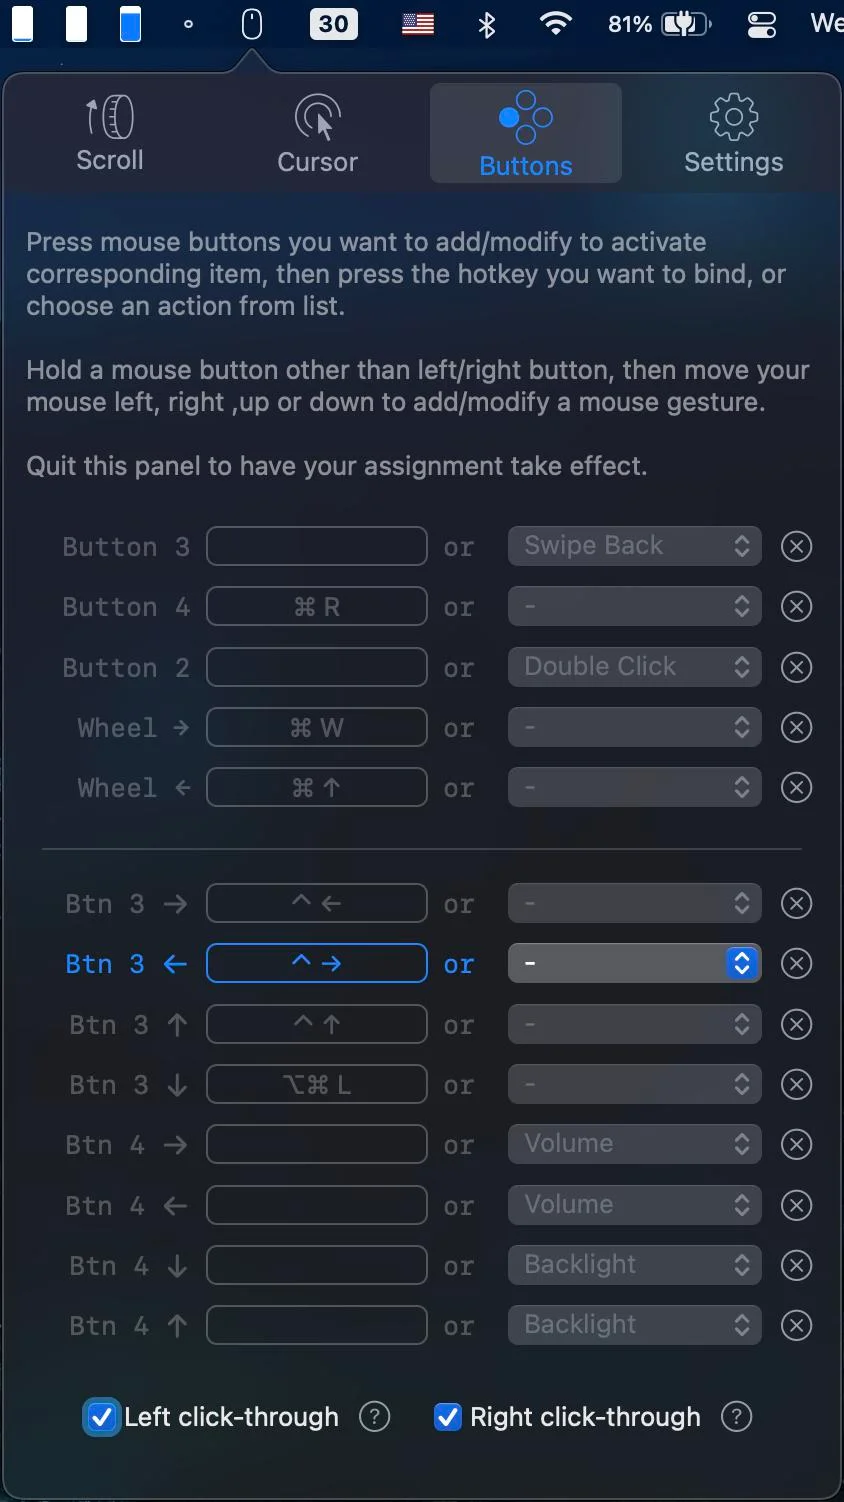Disable Left click-through checkbox
The width and height of the screenshot is (844, 1502).
pyautogui.click(x=101, y=1417)
